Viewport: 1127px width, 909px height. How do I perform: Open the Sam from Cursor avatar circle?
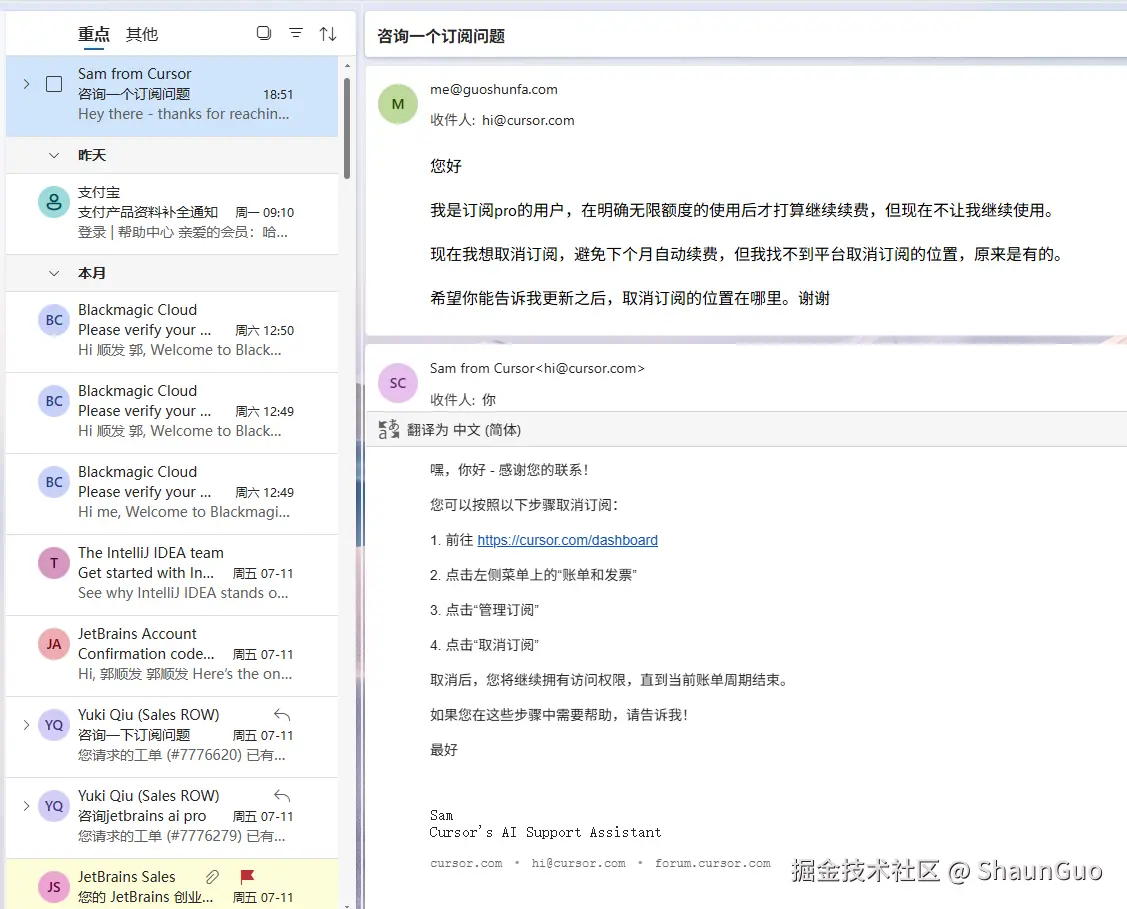[397, 382]
